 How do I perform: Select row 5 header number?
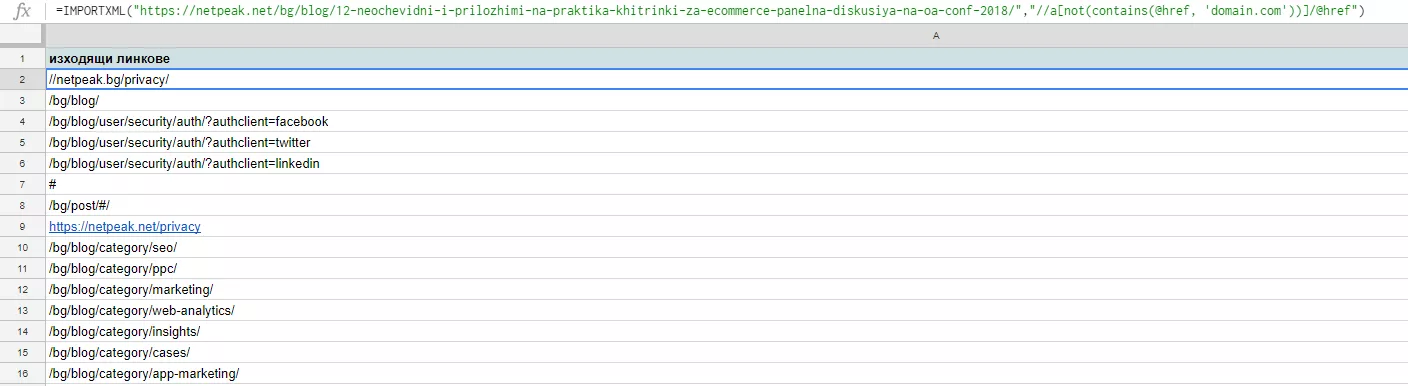click(x=22, y=143)
